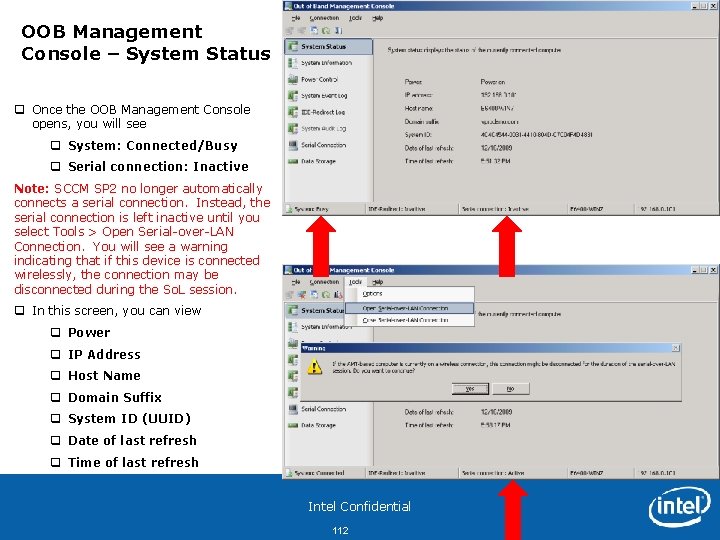Click System status icon in lower status bar

(x=289, y=473)
